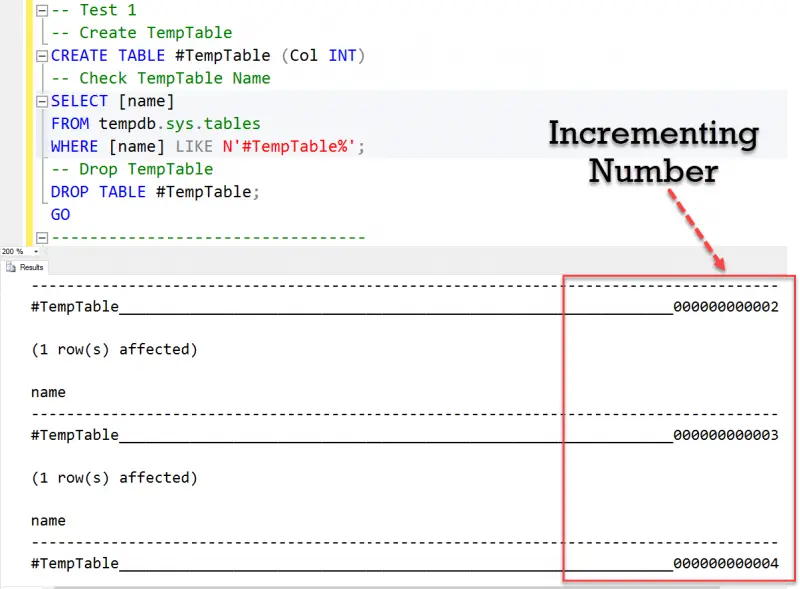The width and height of the screenshot is (800, 589).
Task: Switch to the Results tab
Action: pos(24,267)
